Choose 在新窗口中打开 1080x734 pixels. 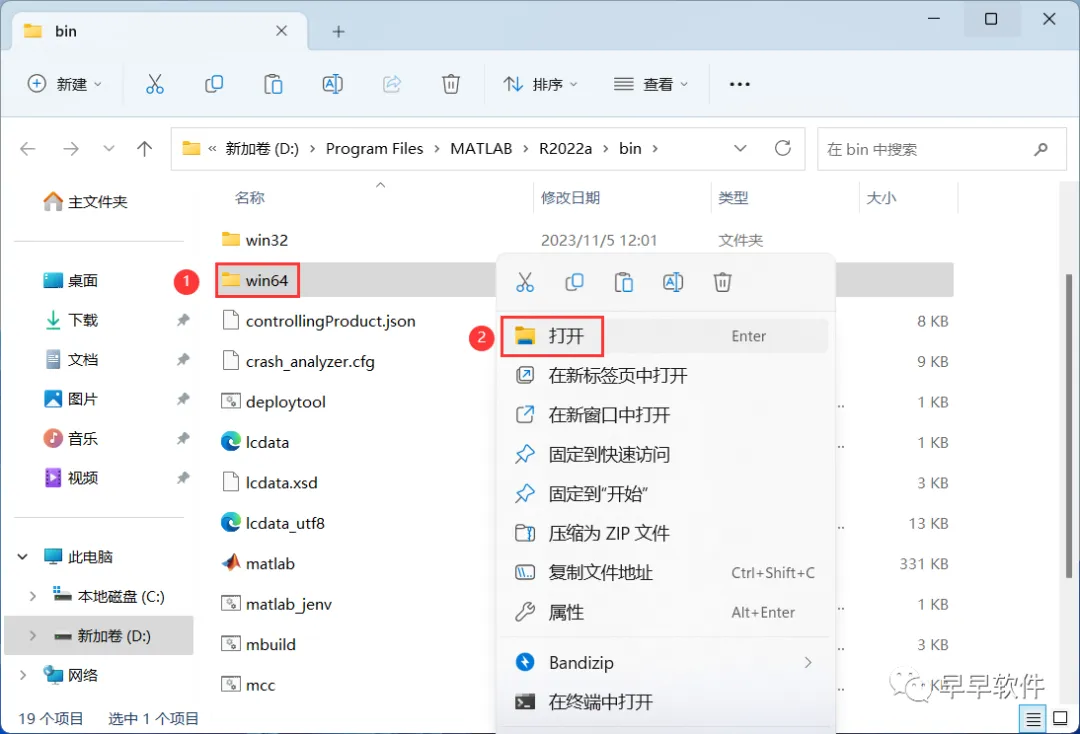665,415
